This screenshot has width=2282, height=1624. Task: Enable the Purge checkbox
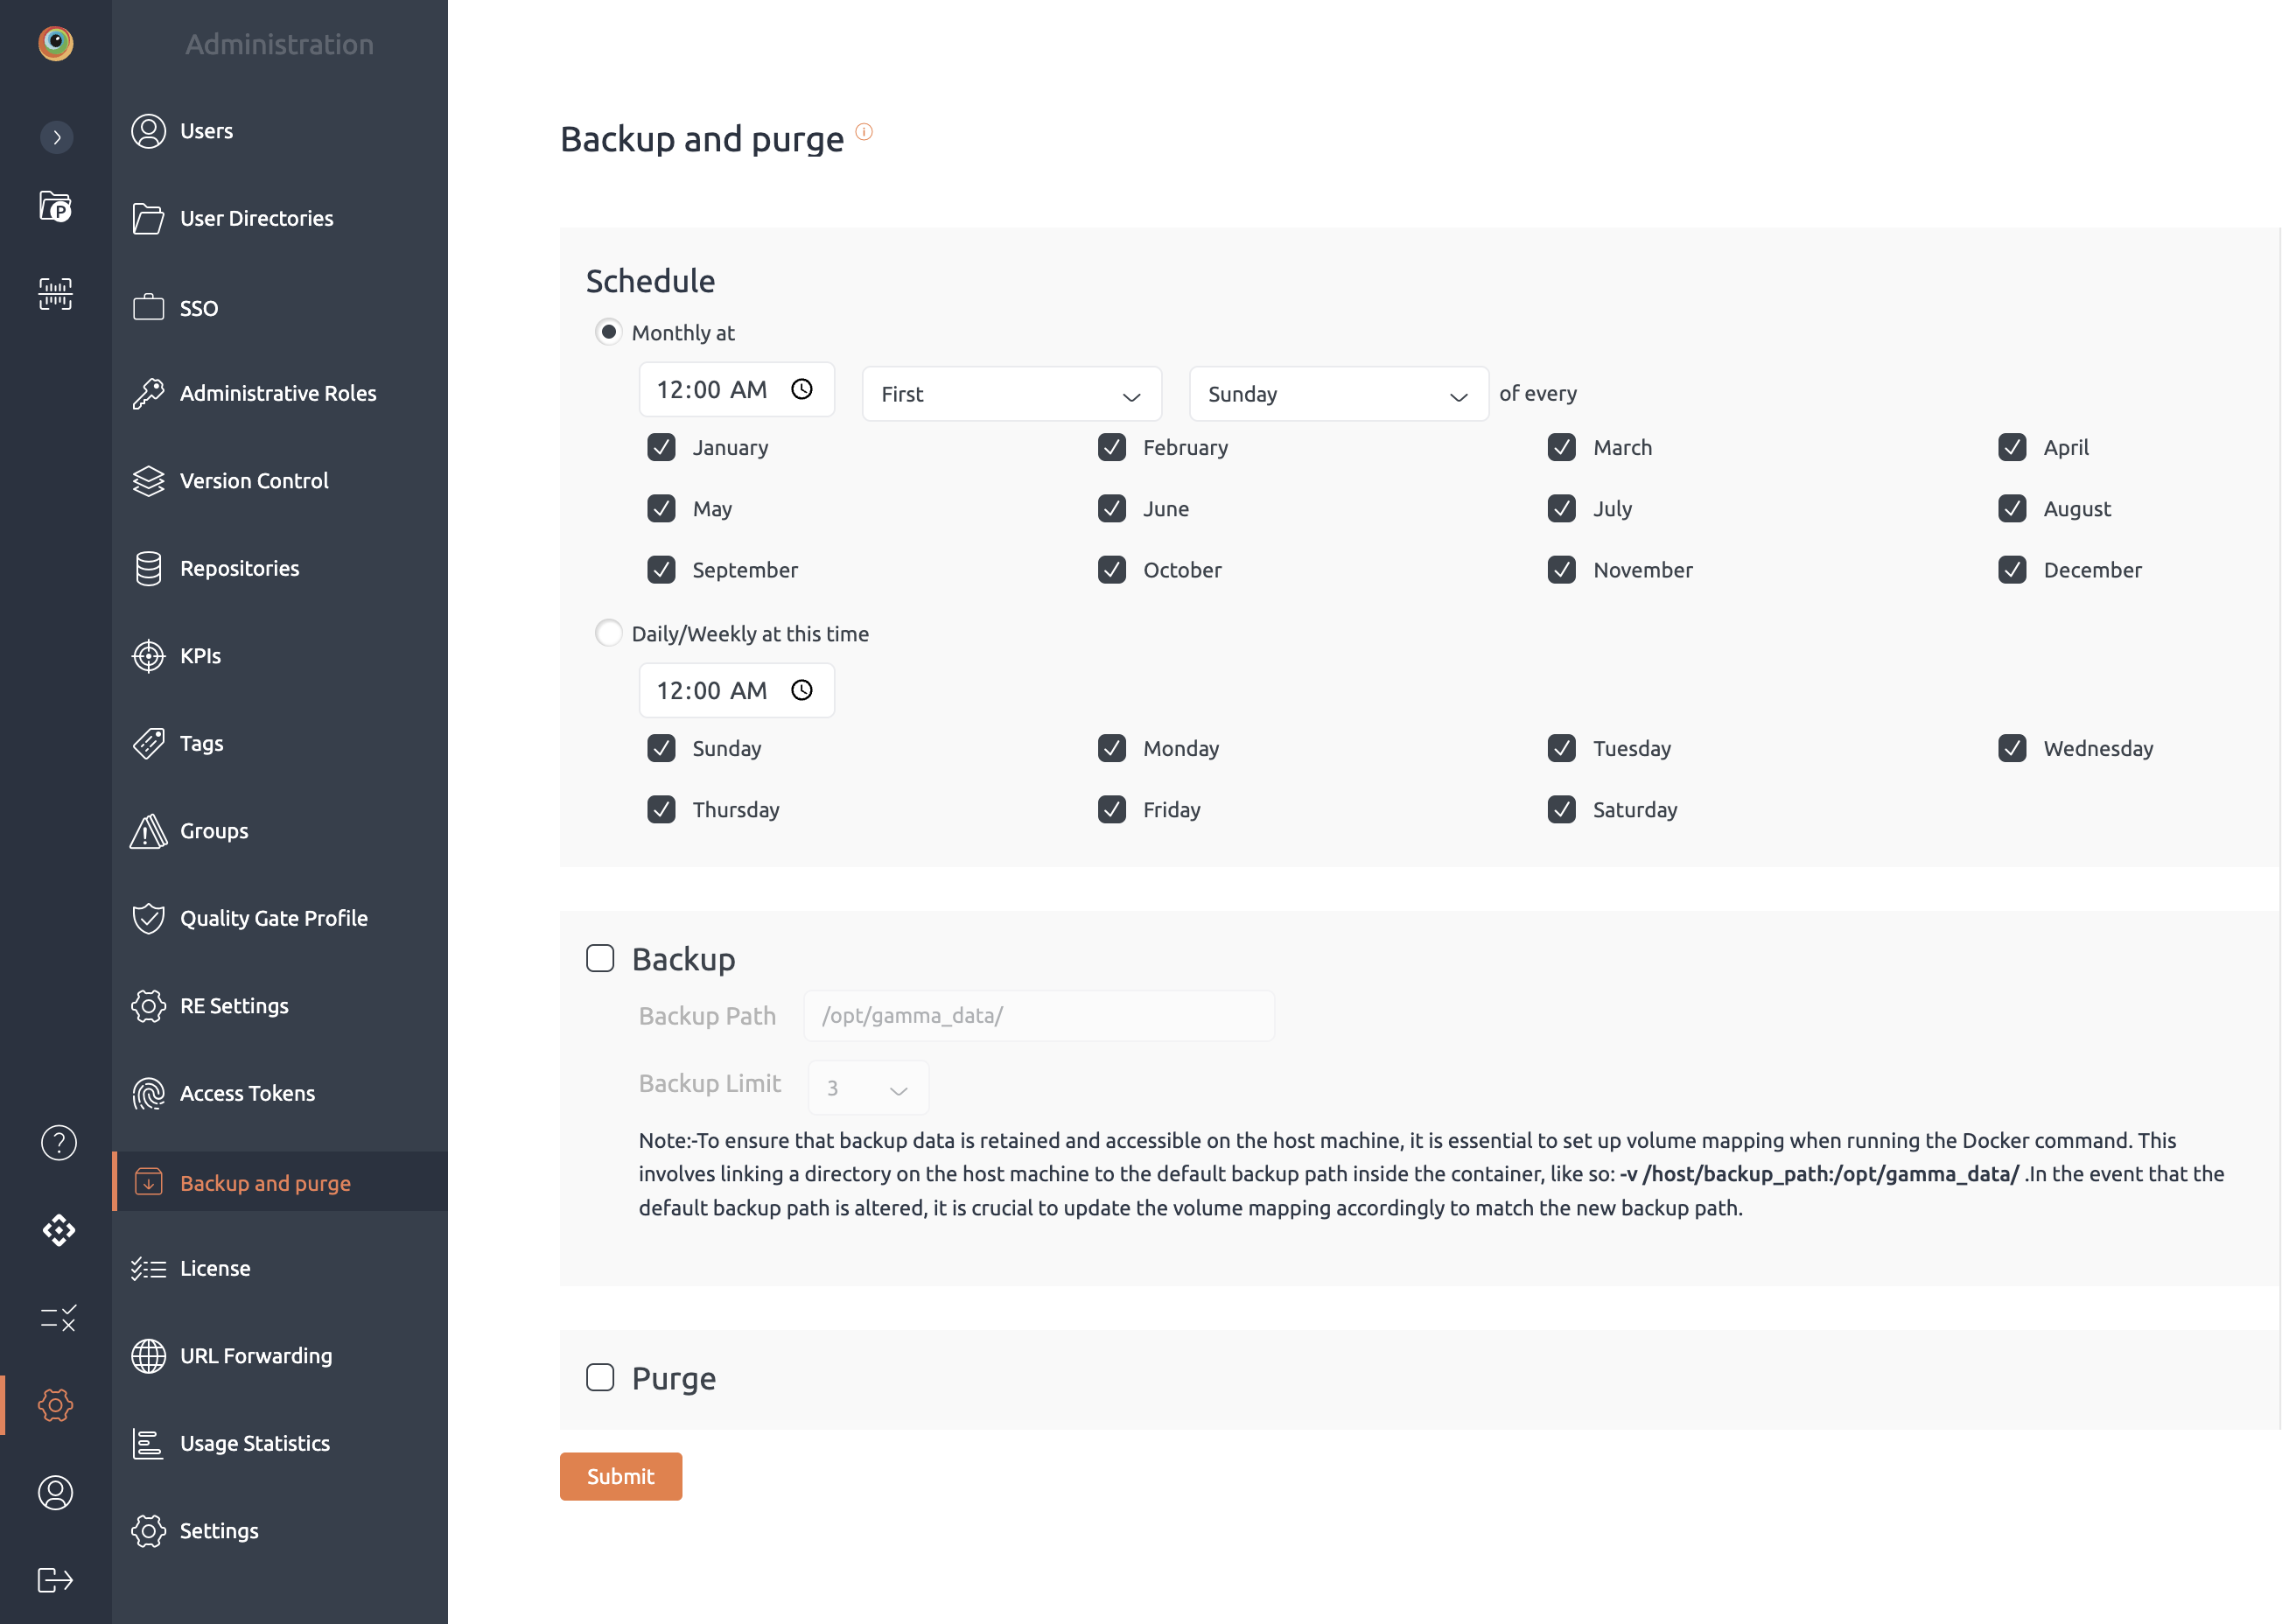pyautogui.click(x=600, y=1377)
